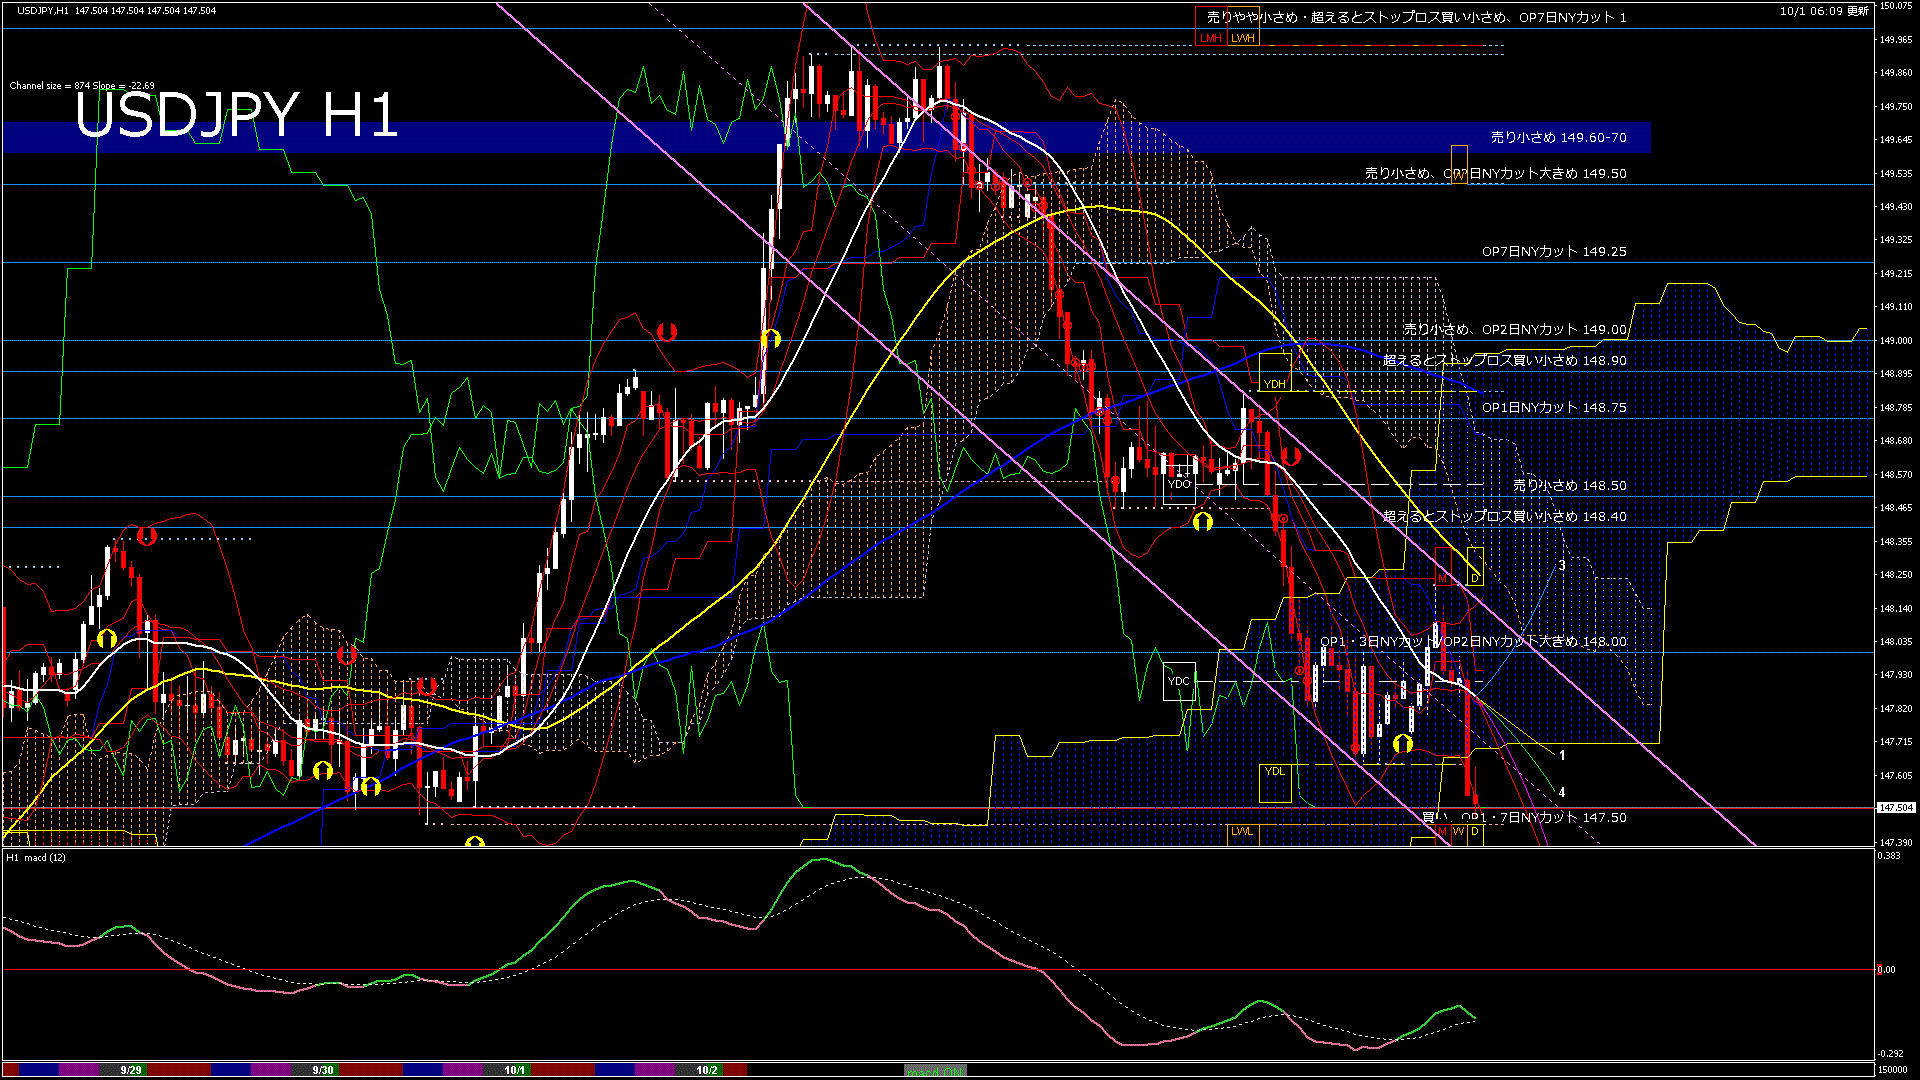This screenshot has height=1080, width=1920.
Task: Click the YDO yesterday-open marker box
Action: [1180, 485]
